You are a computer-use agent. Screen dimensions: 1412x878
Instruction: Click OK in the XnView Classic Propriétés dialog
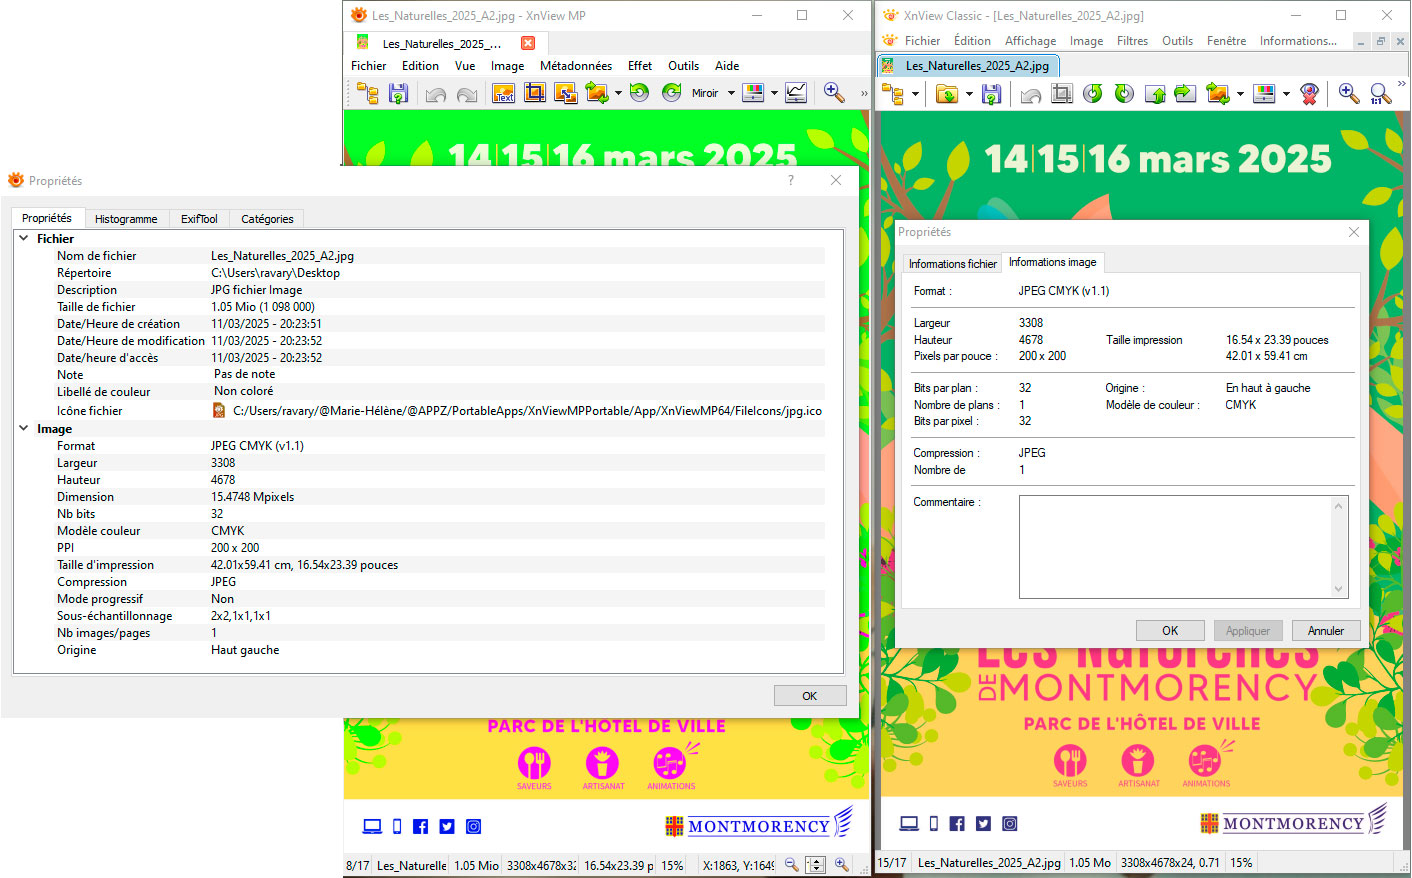pos(1170,631)
